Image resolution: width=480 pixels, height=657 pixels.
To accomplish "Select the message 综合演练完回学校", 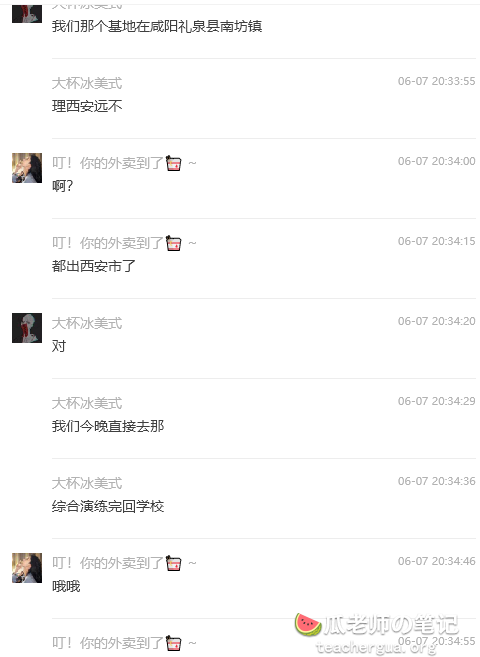I will 108,506.
